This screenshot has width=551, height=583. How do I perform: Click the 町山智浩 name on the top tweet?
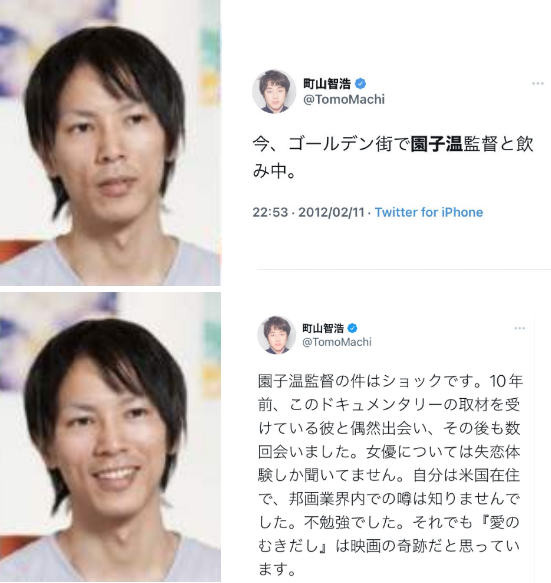[327, 84]
